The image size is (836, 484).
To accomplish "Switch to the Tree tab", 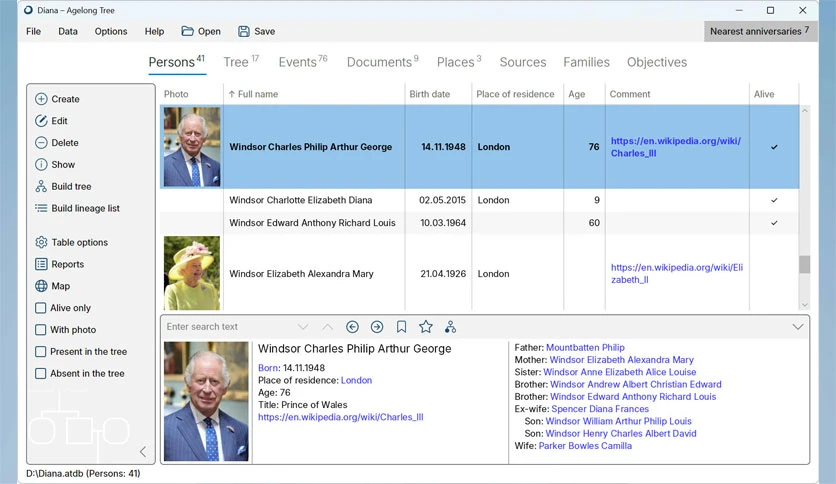I will (241, 62).
